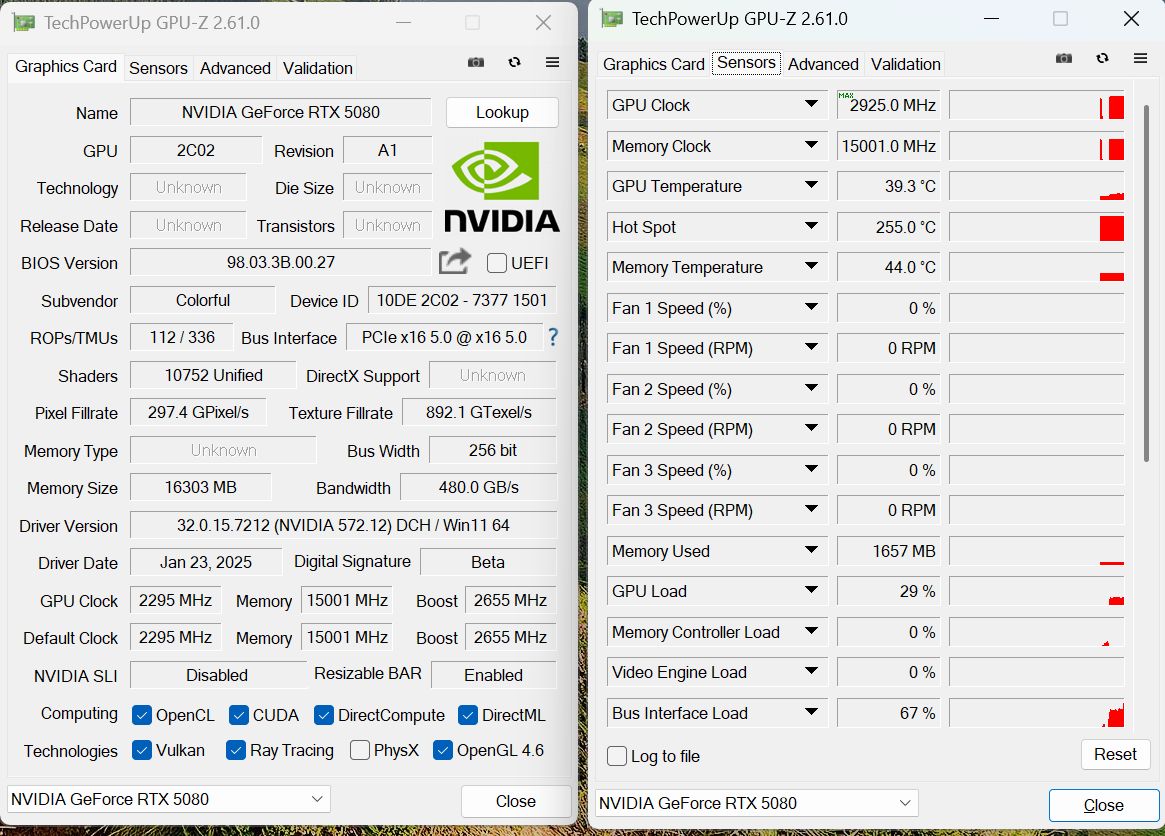The height and width of the screenshot is (836, 1165).
Task: Open the GPU Temperature sensor dropdown arrow
Action: click(x=811, y=185)
